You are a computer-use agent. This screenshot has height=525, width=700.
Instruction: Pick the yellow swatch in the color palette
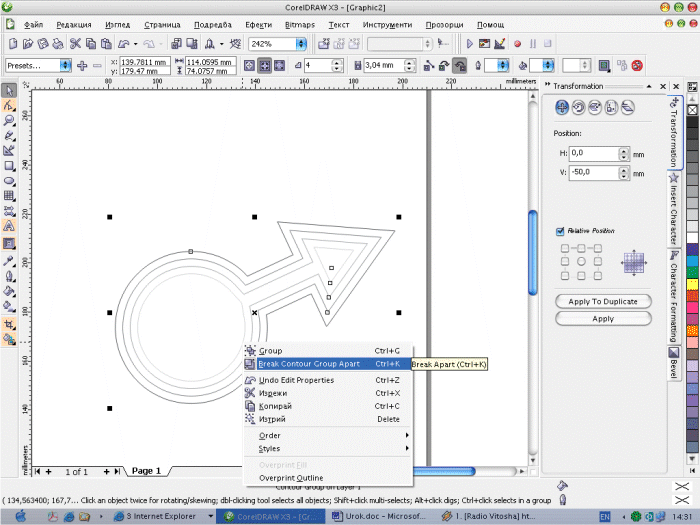692,284
